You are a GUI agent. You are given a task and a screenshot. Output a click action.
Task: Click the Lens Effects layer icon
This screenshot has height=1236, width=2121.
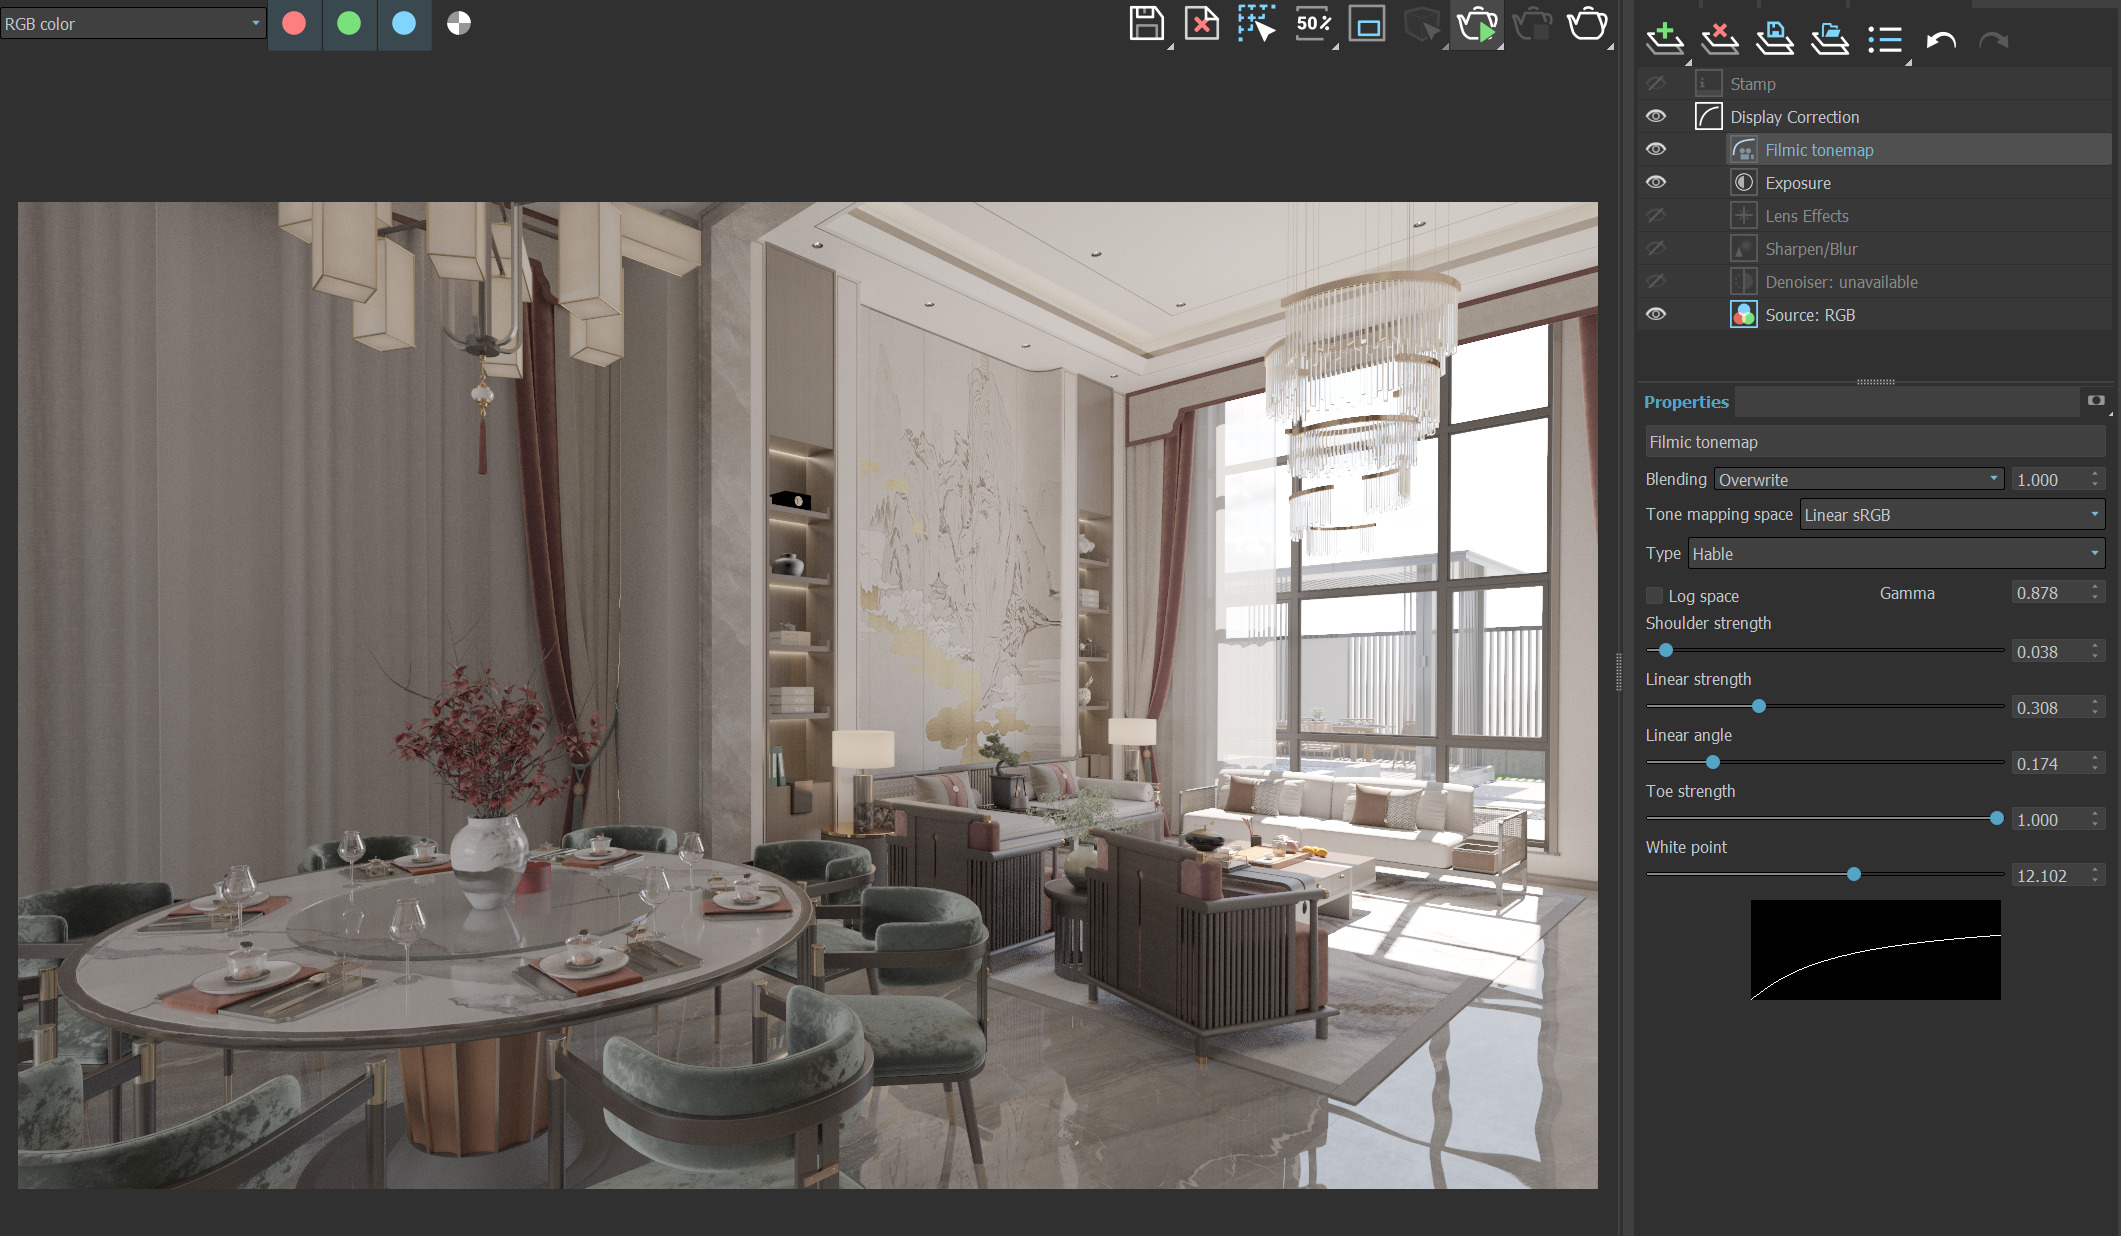[x=1744, y=216]
